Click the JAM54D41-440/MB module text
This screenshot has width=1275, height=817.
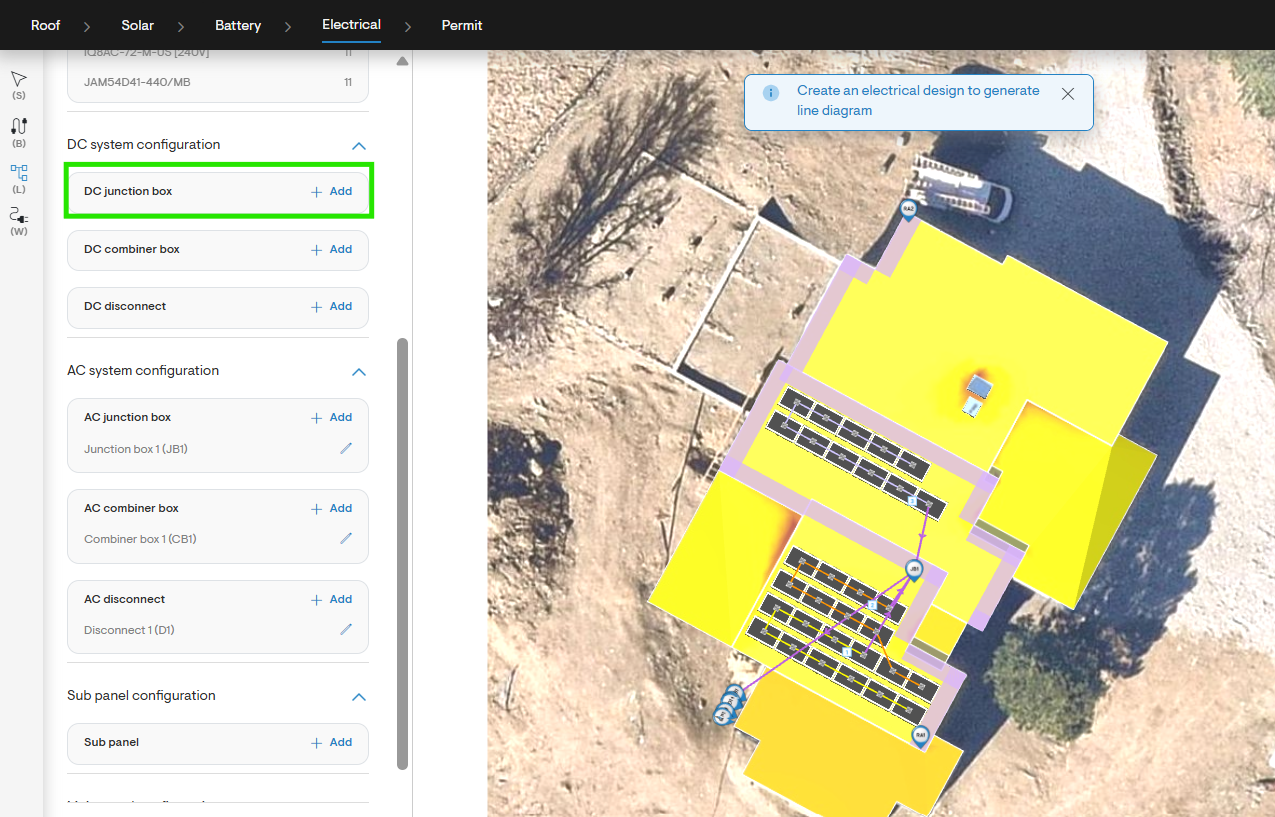pyautogui.click(x=137, y=82)
